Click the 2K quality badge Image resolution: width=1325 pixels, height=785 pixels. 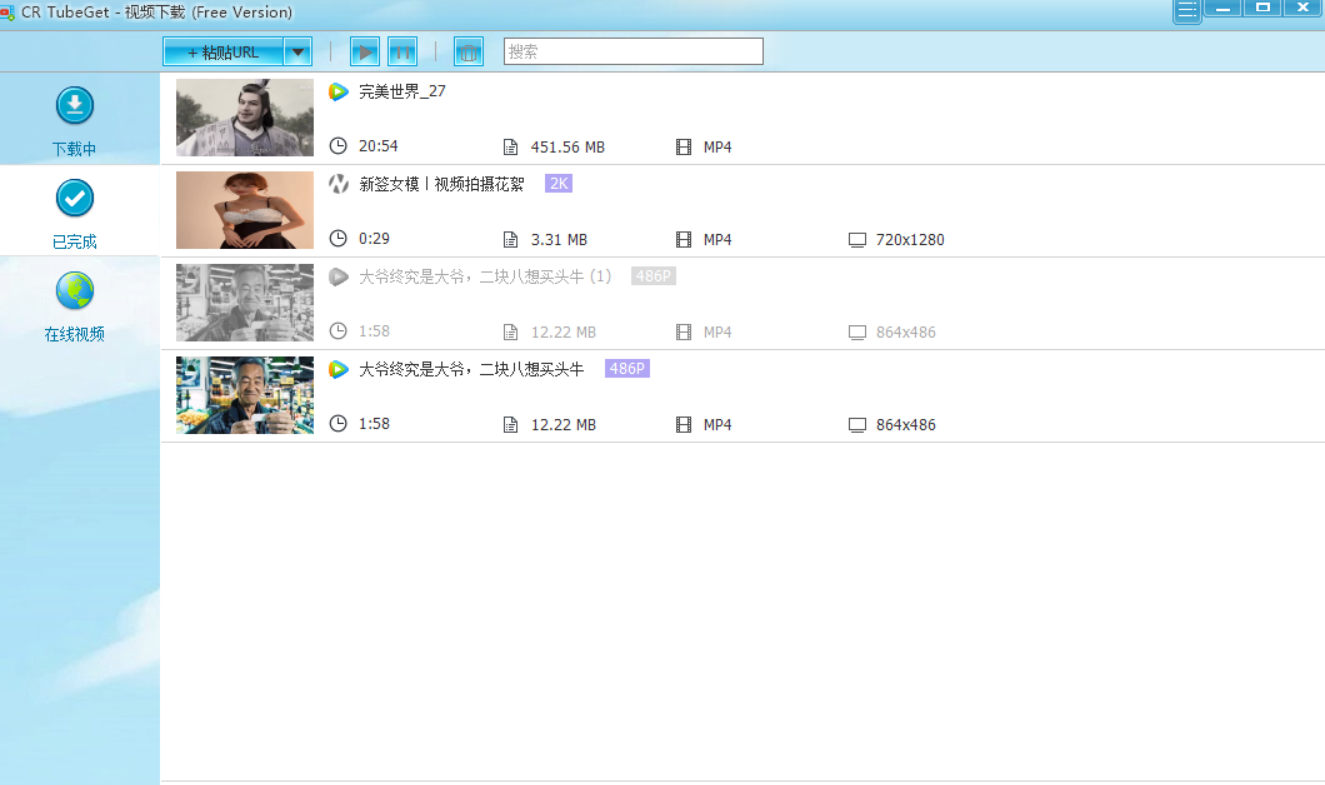(558, 184)
